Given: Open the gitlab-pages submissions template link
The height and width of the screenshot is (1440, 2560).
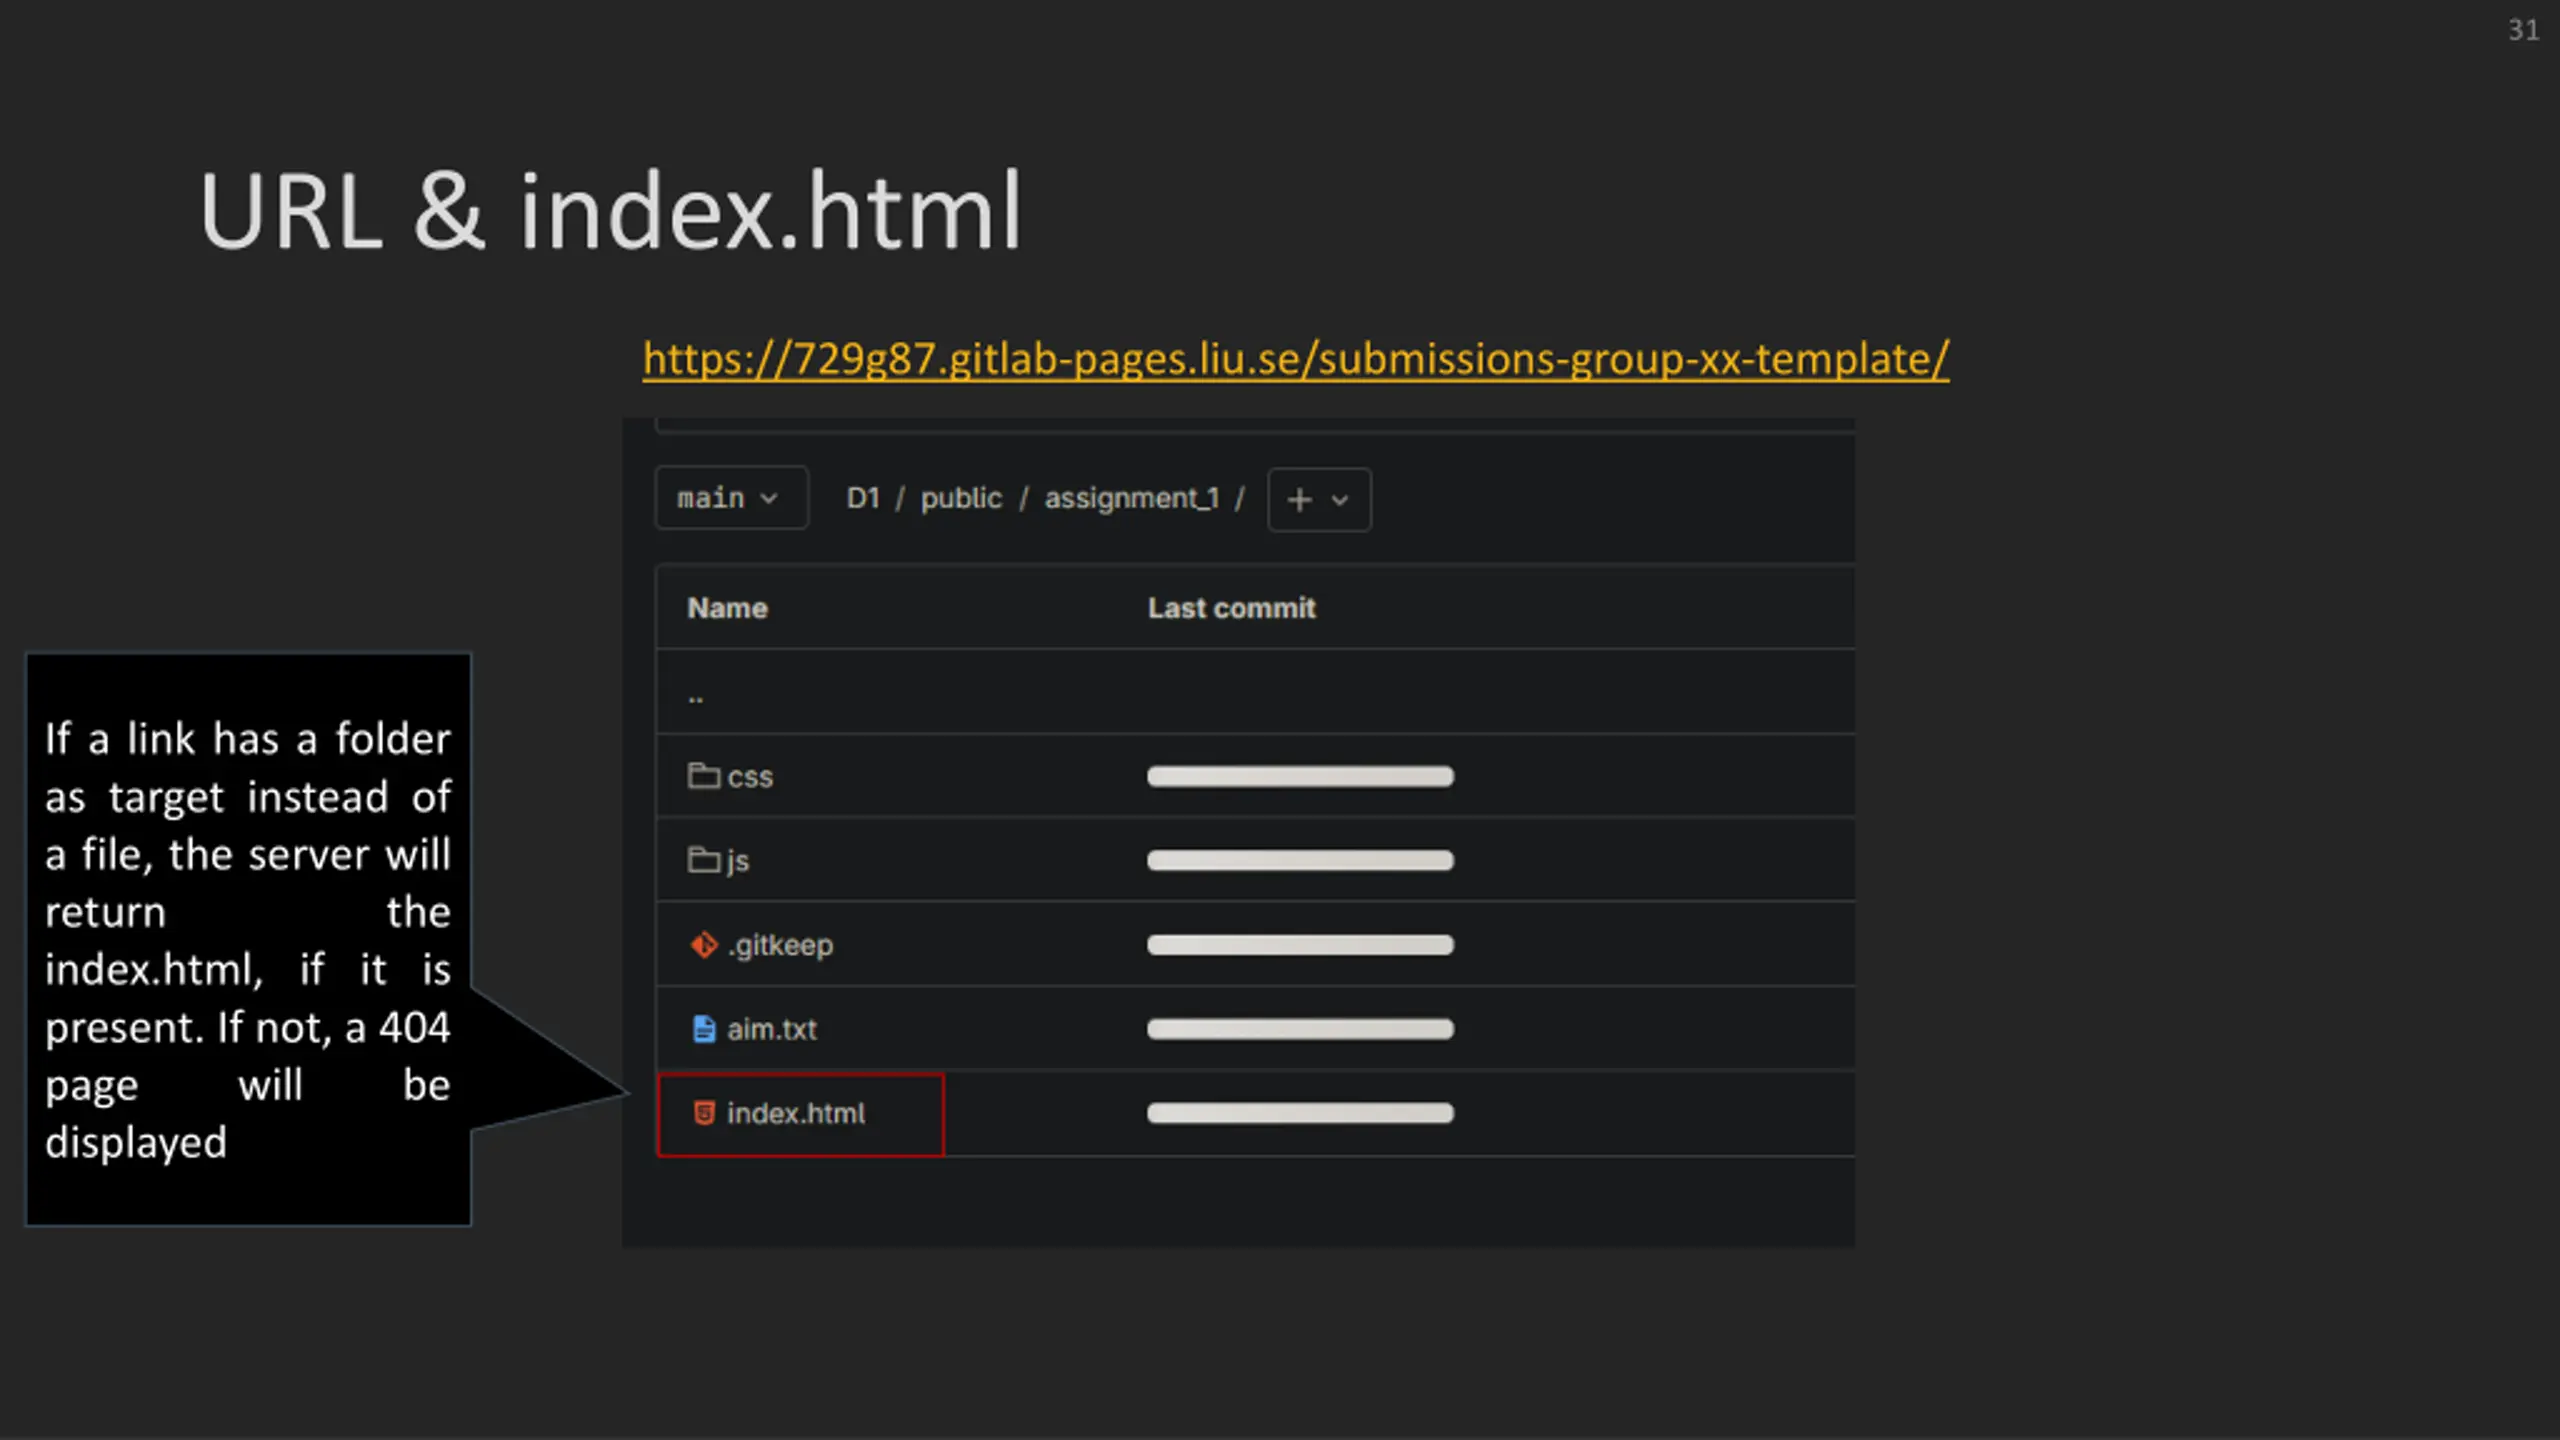Looking at the screenshot, I should coord(1295,359).
